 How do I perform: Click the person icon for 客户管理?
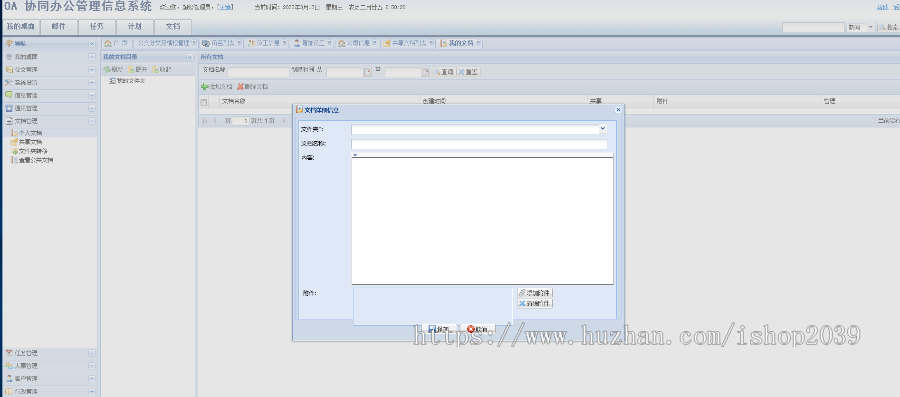click(x=9, y=379)
